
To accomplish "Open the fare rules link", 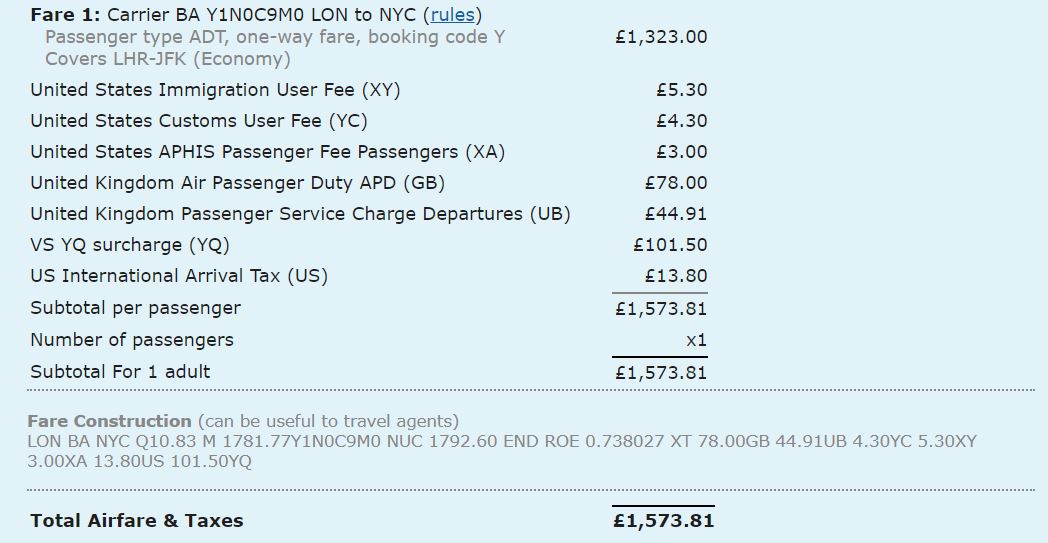I will point(452,15).
